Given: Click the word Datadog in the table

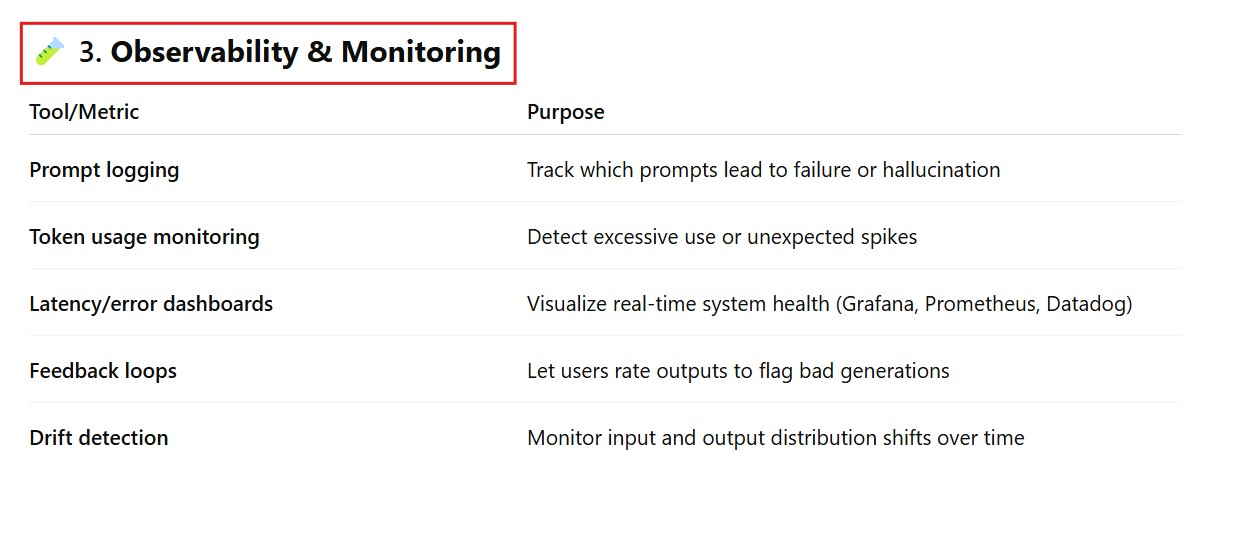Looking at the screenshot, I should (x=1089, y=304).
